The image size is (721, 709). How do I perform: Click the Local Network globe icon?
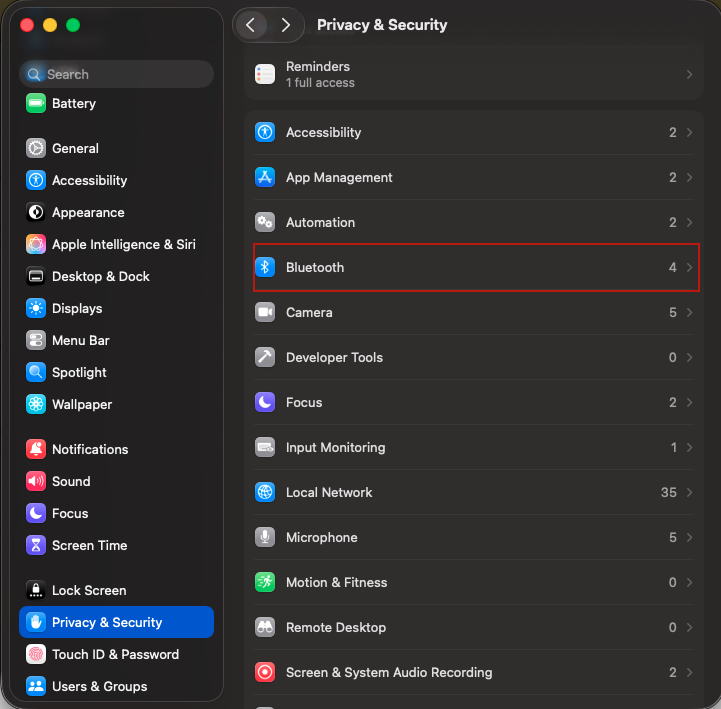[x=265, y=492]
